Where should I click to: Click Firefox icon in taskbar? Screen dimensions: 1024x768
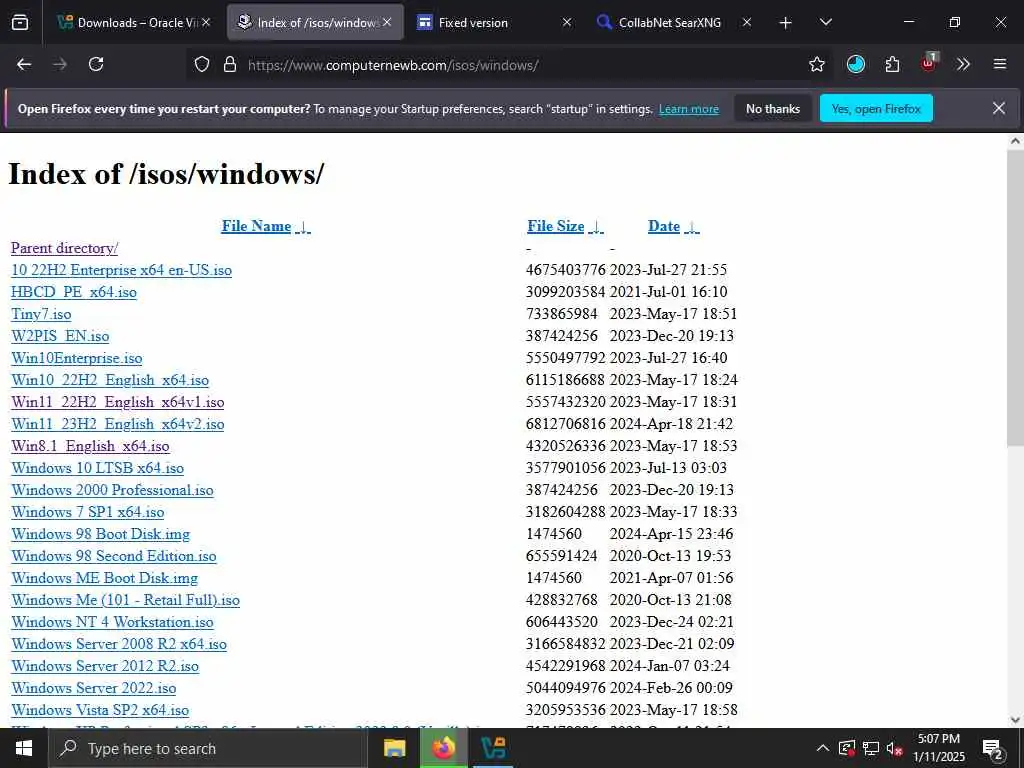pyautogui.click(x=443, y=748)
